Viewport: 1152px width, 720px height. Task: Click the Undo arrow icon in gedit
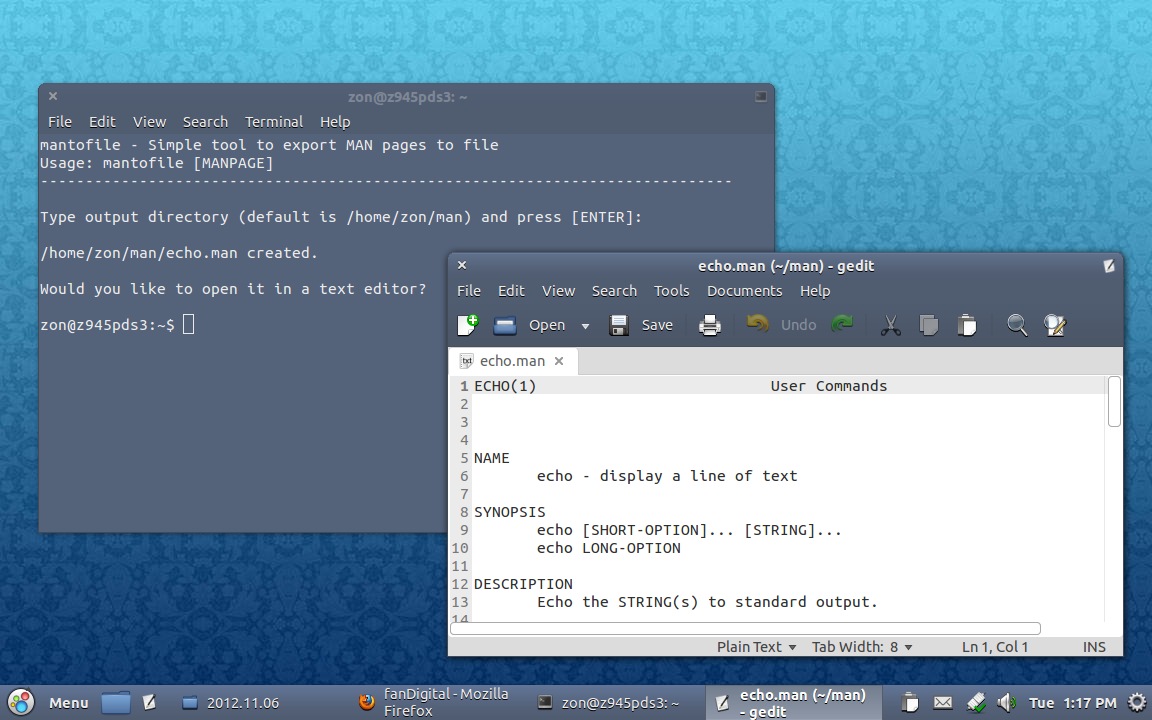pyautogui.click(x=757, y=324)
